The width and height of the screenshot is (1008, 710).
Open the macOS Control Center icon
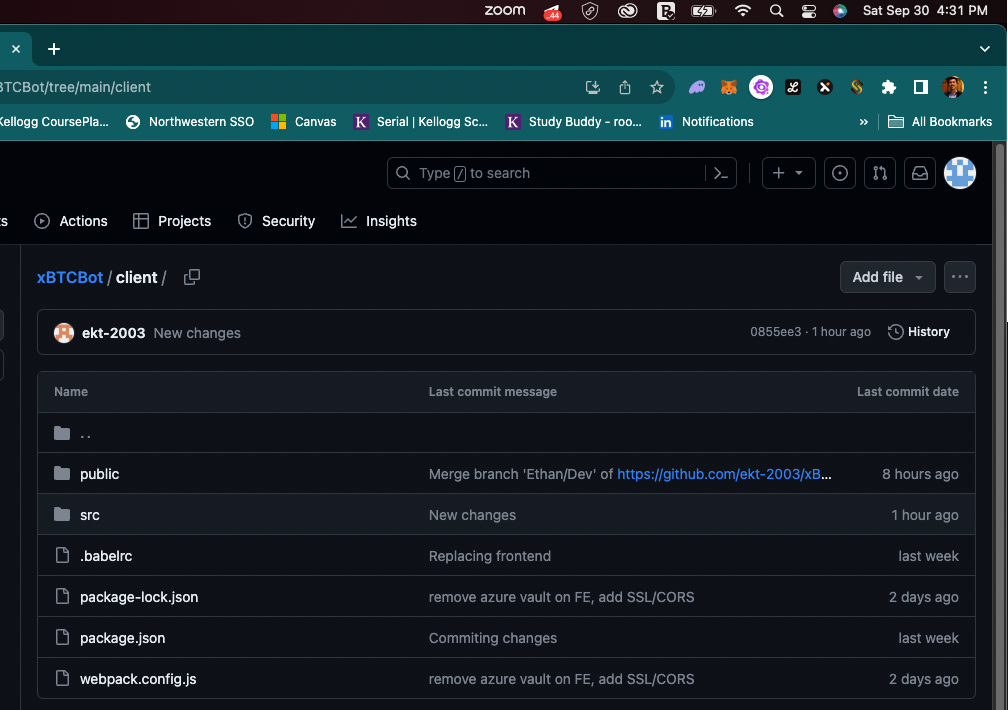tap(808, 11)
